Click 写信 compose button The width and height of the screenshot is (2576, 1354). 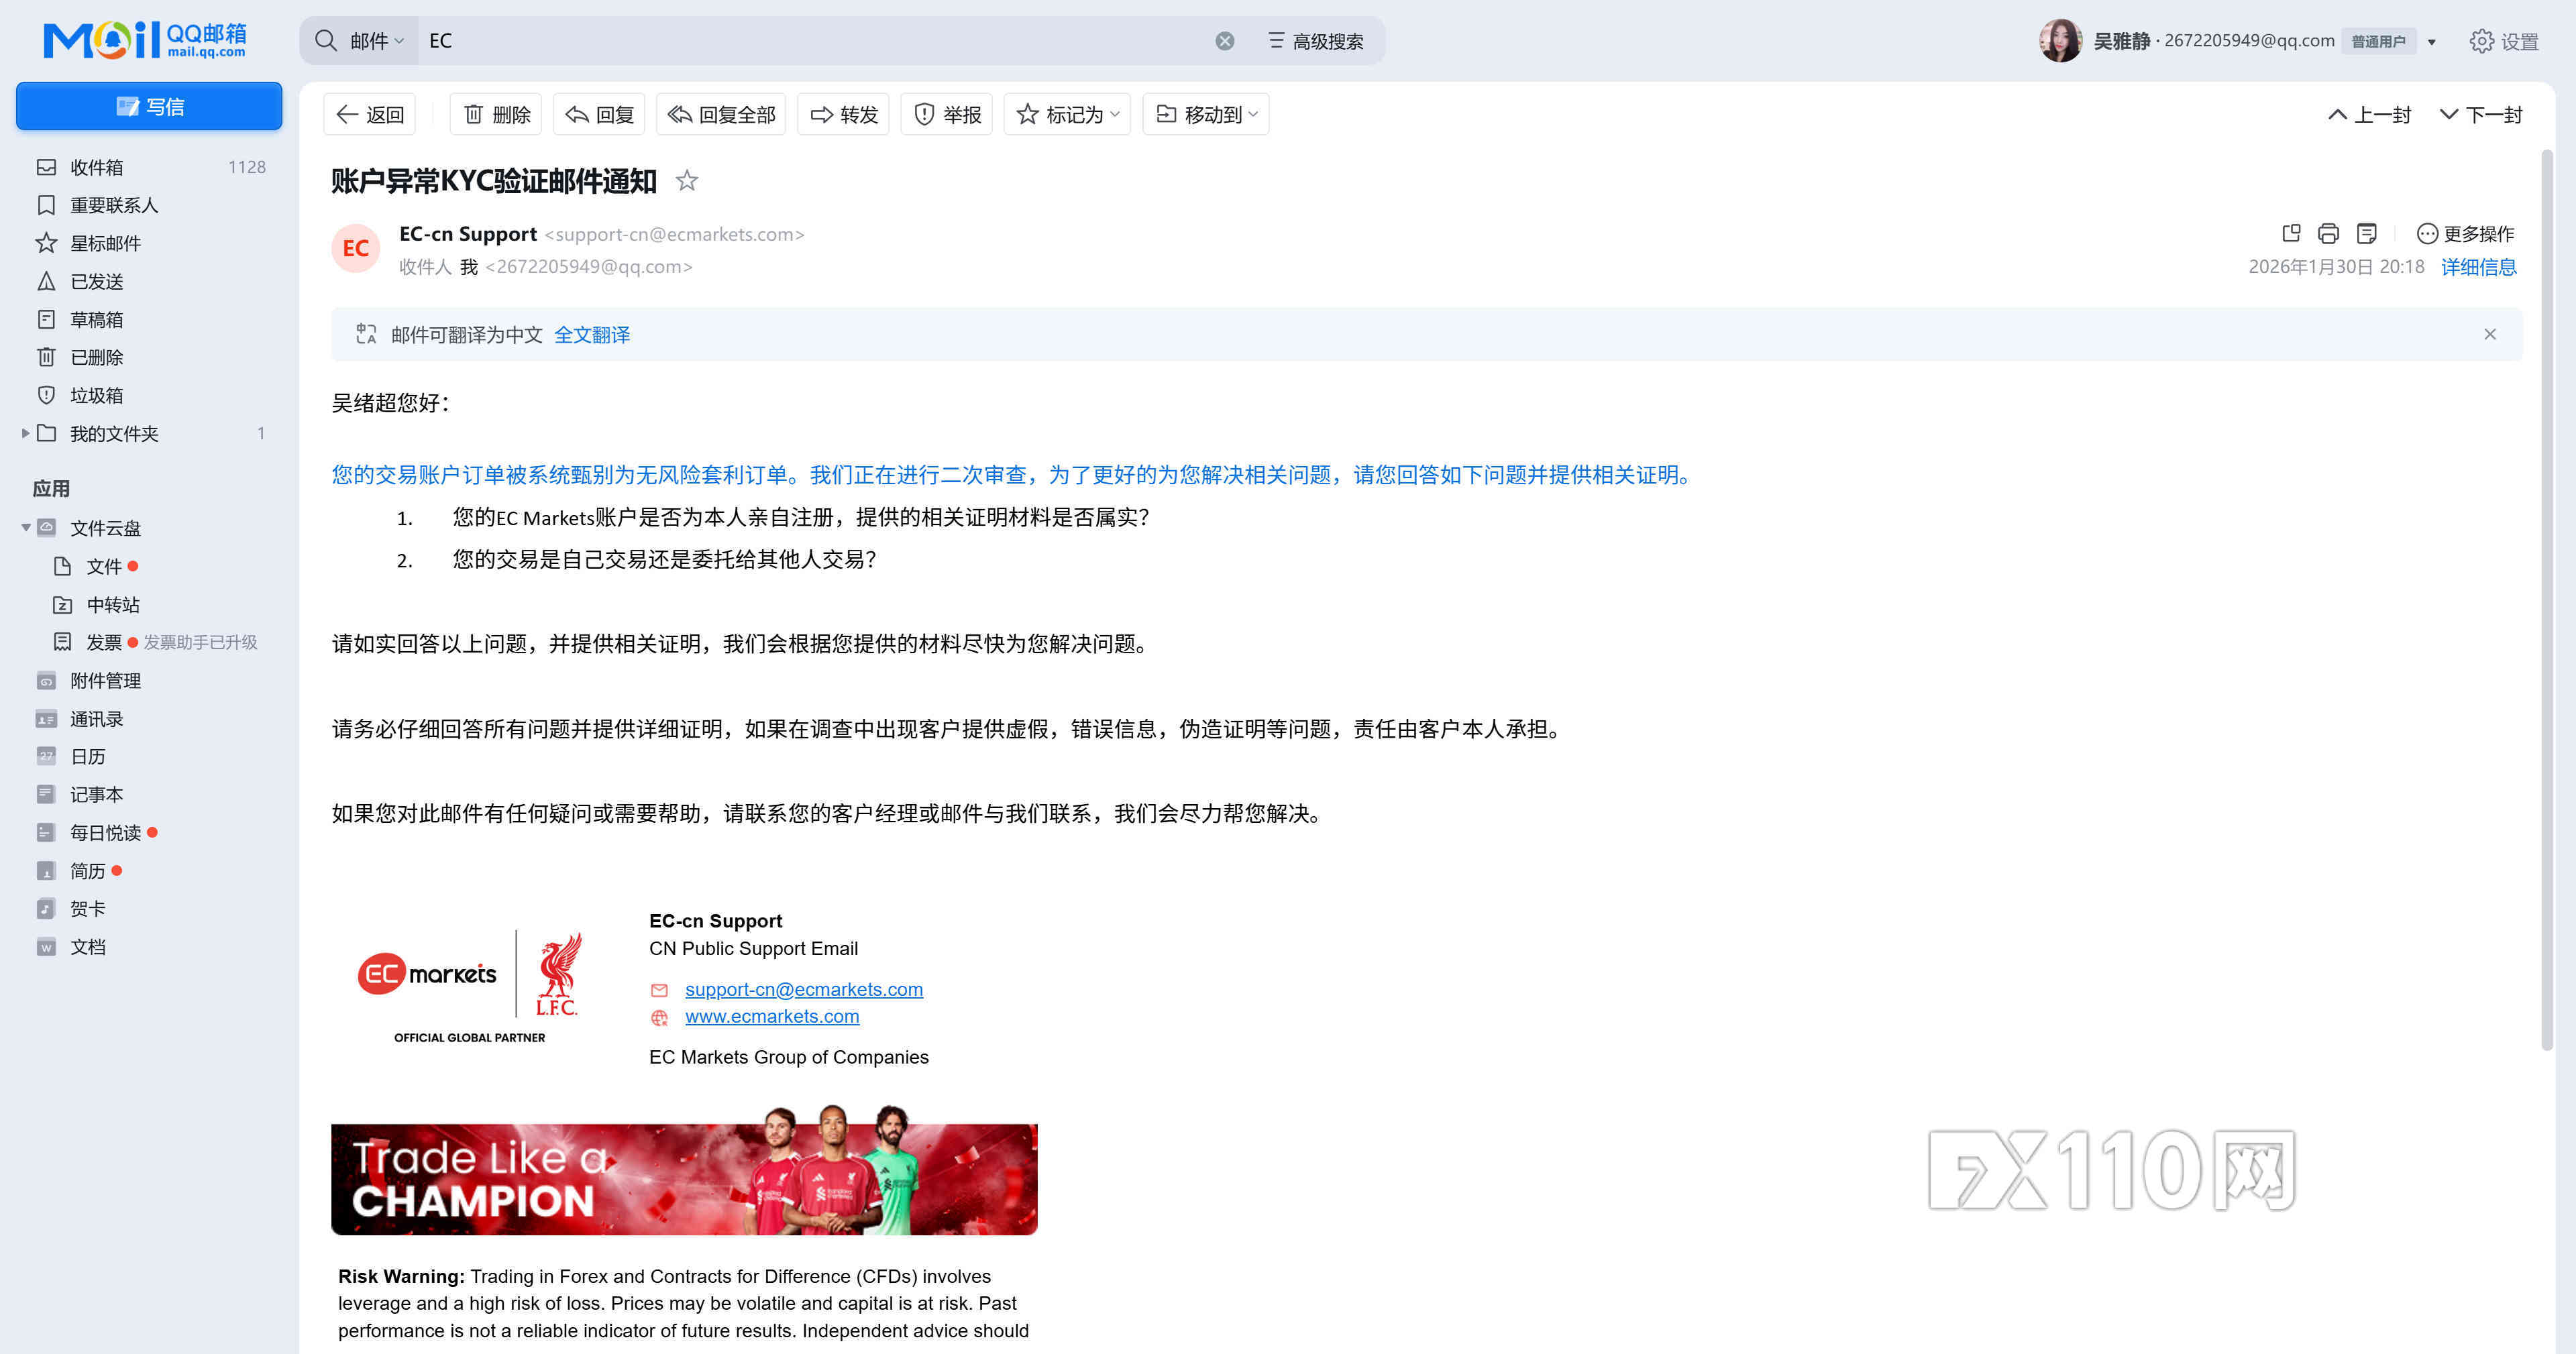(x=149, y=106)
